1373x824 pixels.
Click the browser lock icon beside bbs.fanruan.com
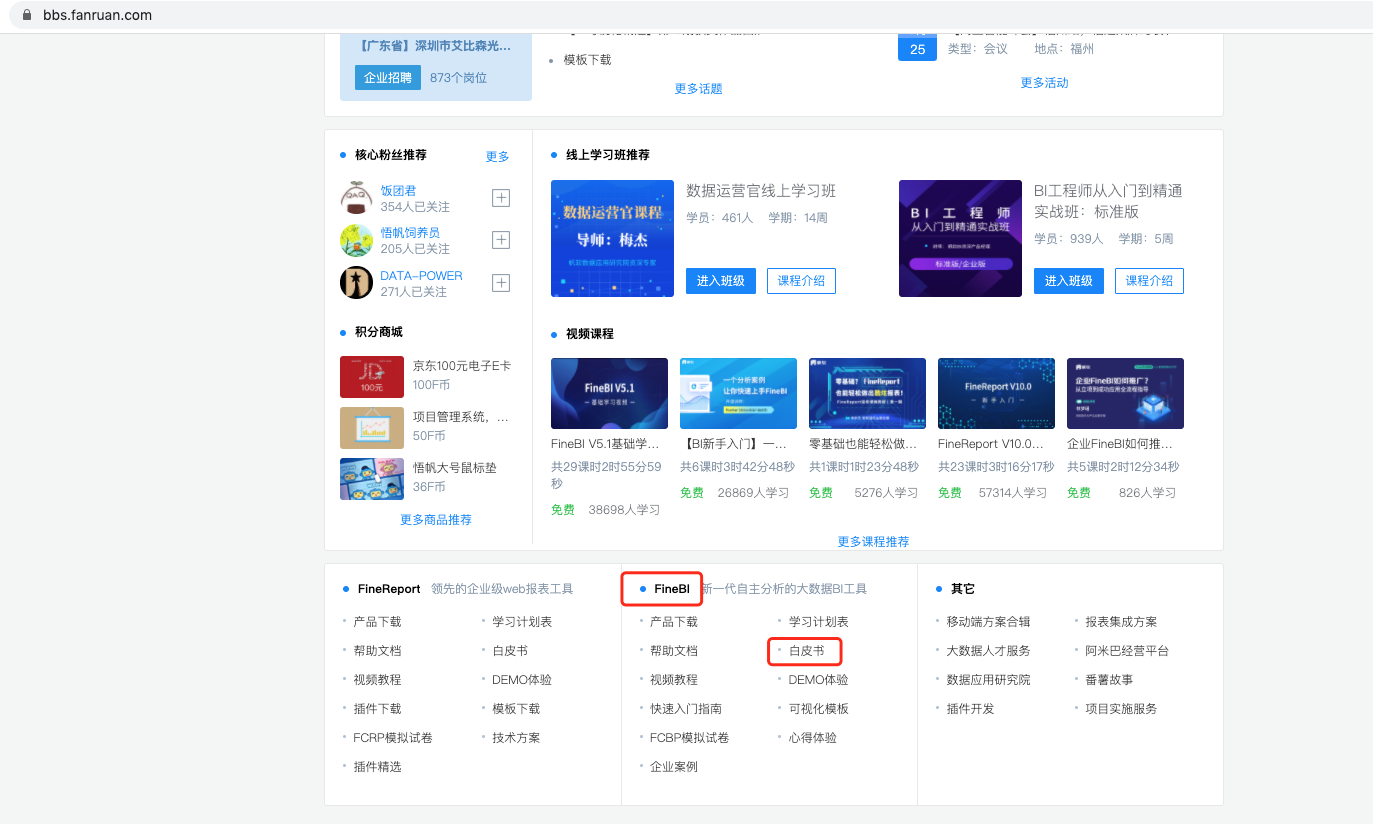27,15
